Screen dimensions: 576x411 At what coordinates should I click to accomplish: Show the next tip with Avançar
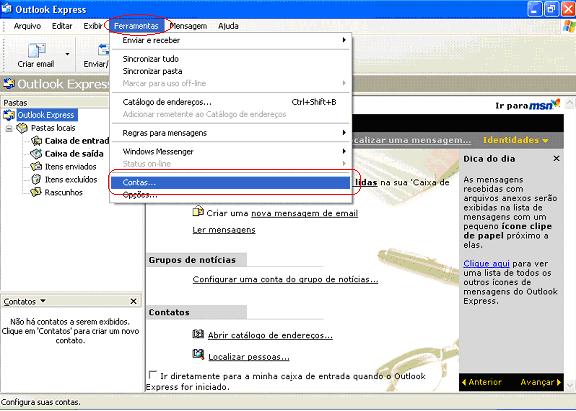[x=541, y=382]
